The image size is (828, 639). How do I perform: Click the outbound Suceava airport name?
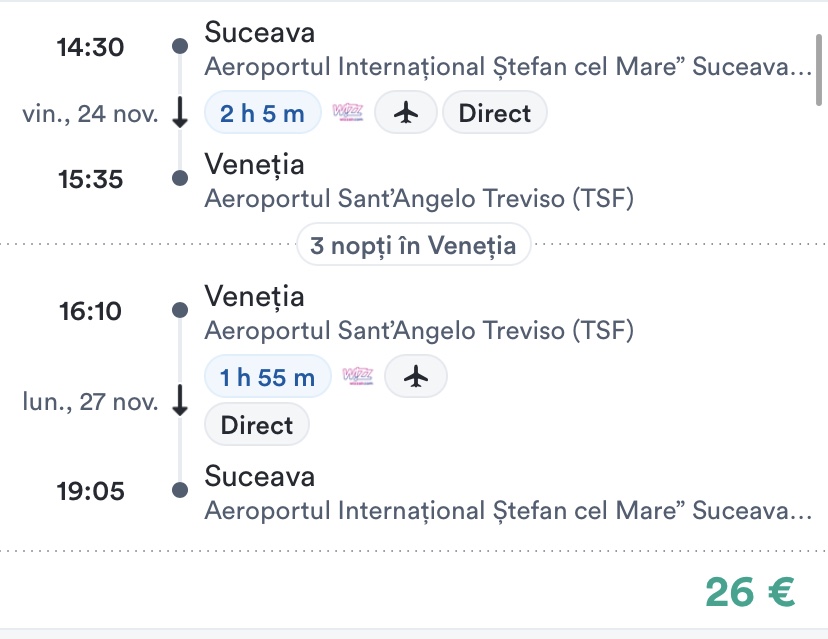508,68
